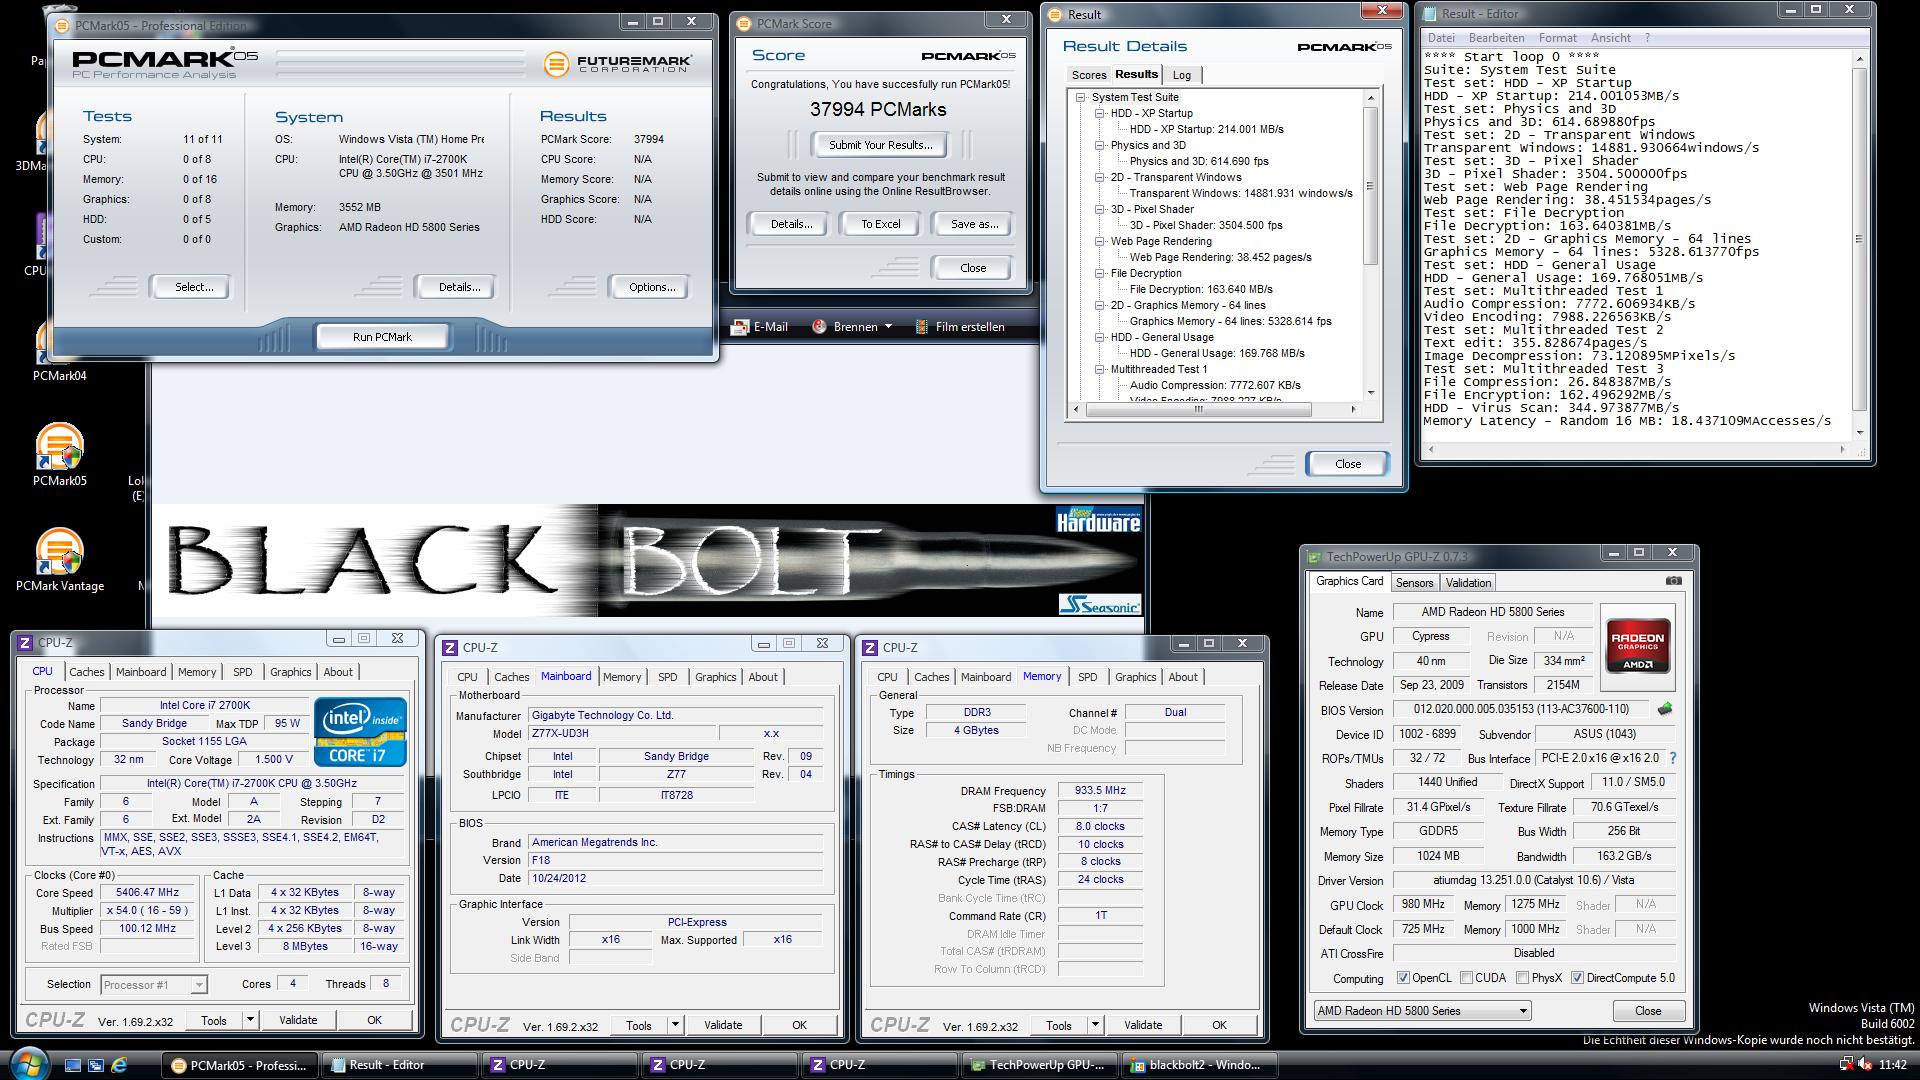Collapse the Web Page Rendering node

click(x=1100, y=241)
